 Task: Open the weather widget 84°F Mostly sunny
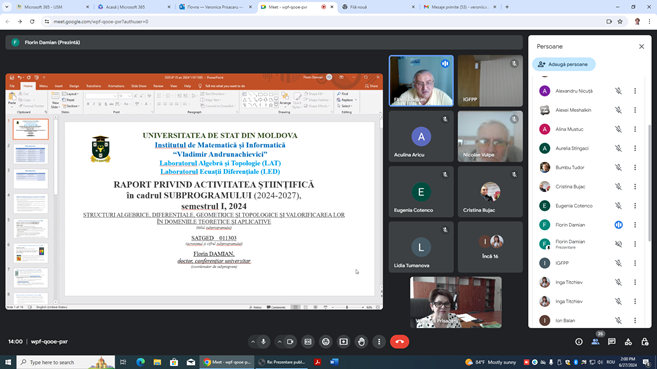tap(491, 362)
